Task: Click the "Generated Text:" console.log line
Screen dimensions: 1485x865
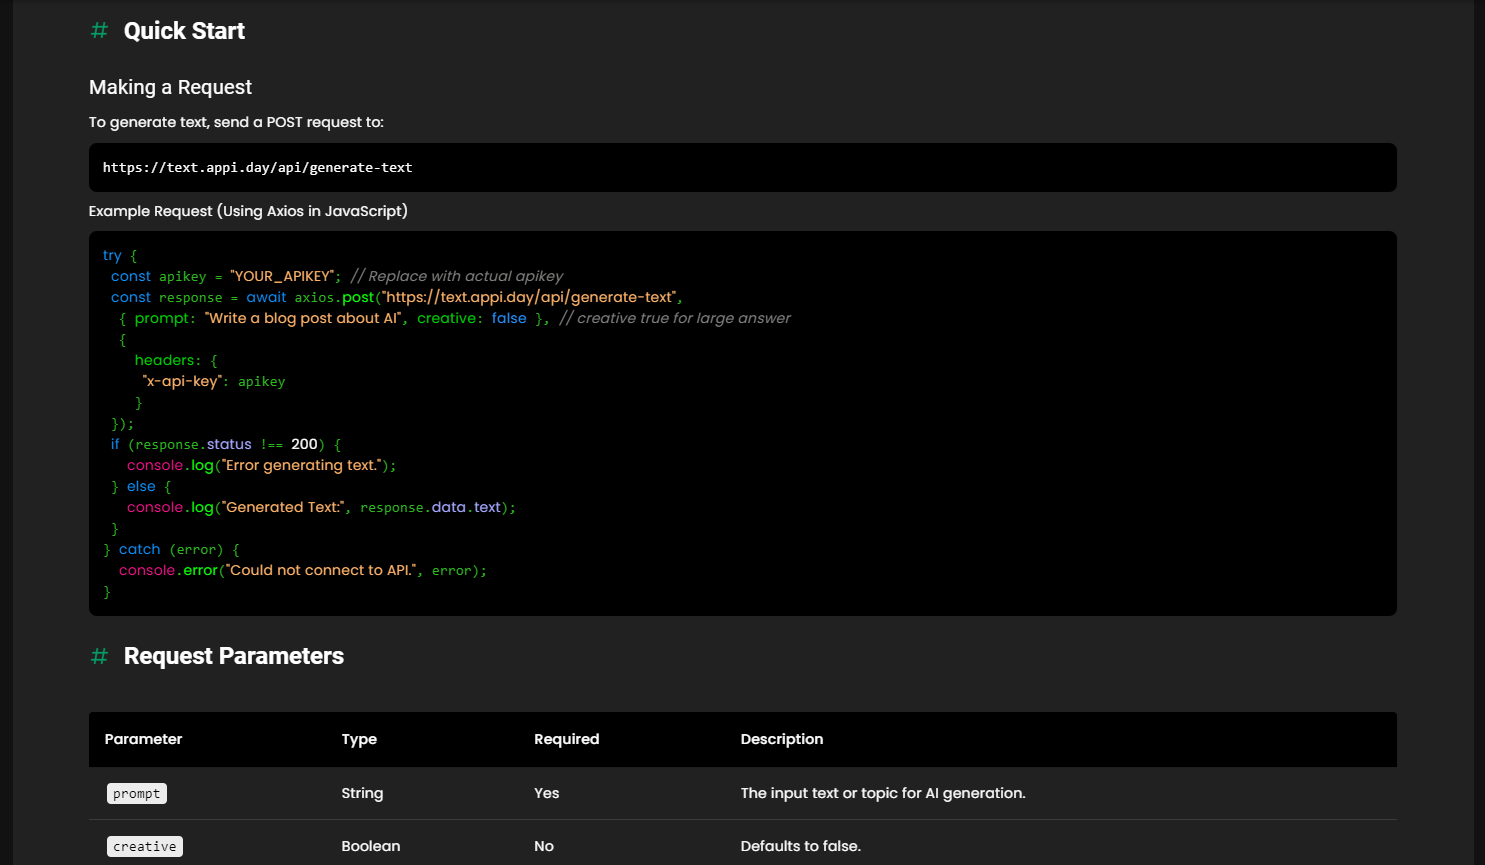Action: click(321, 507)
